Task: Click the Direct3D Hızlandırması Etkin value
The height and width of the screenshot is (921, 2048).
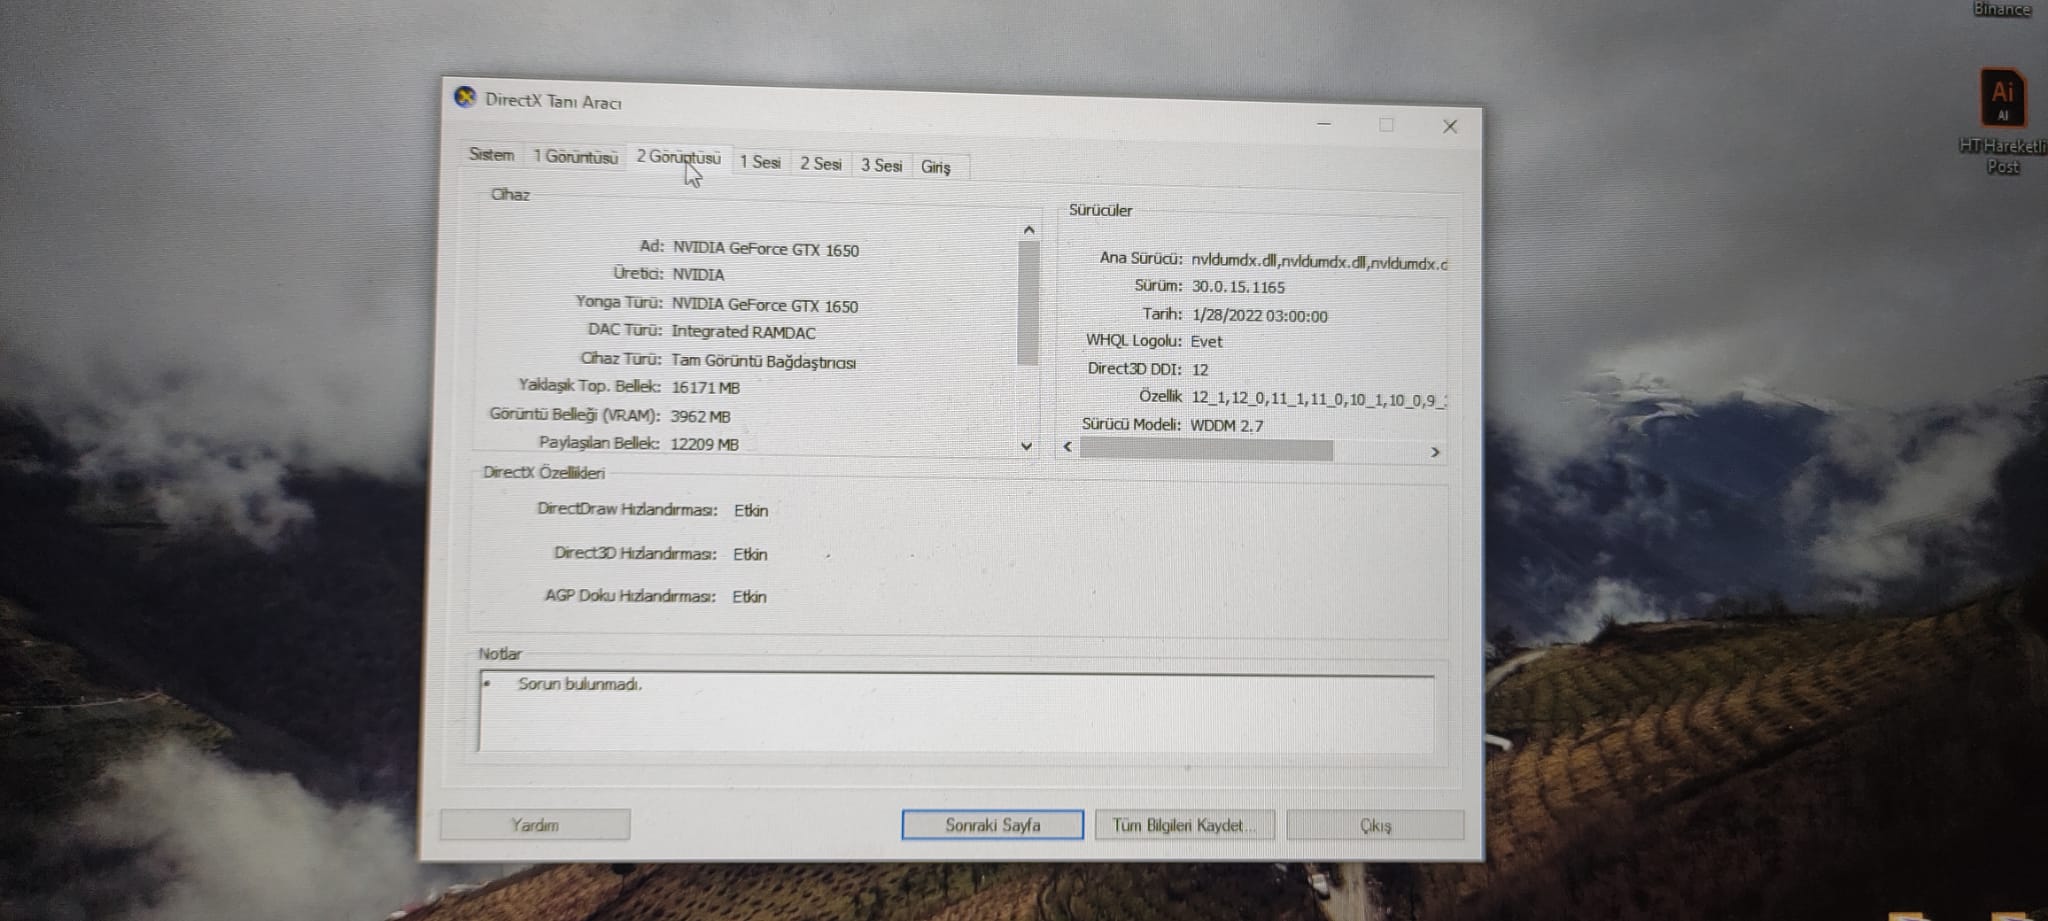Action: point(750,554)
